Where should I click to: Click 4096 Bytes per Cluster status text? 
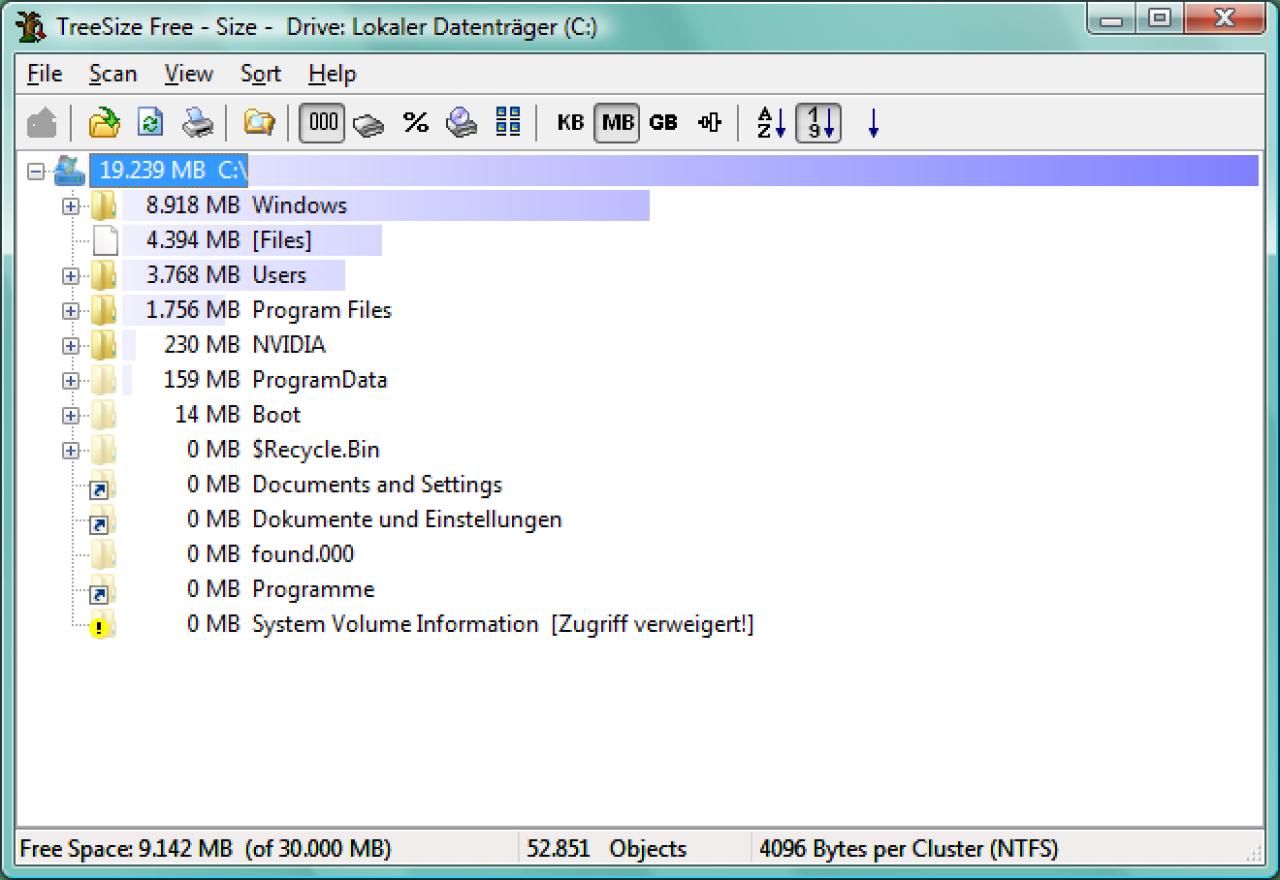908,849
